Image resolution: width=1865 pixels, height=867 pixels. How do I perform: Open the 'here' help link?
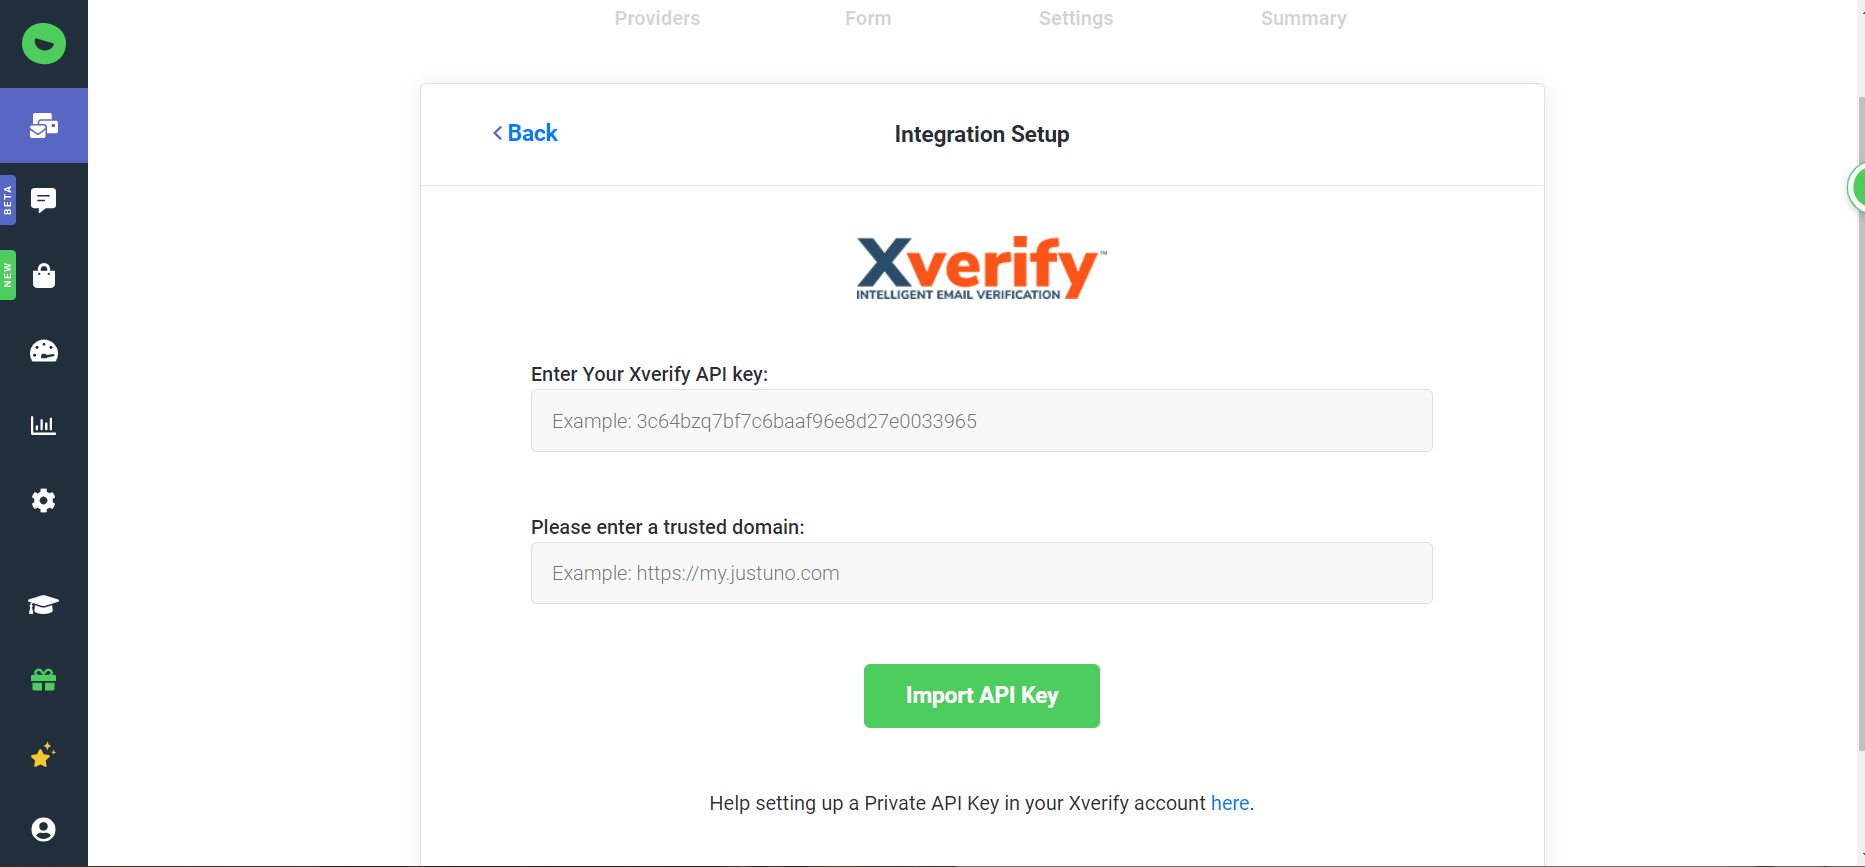point(1229,803)
